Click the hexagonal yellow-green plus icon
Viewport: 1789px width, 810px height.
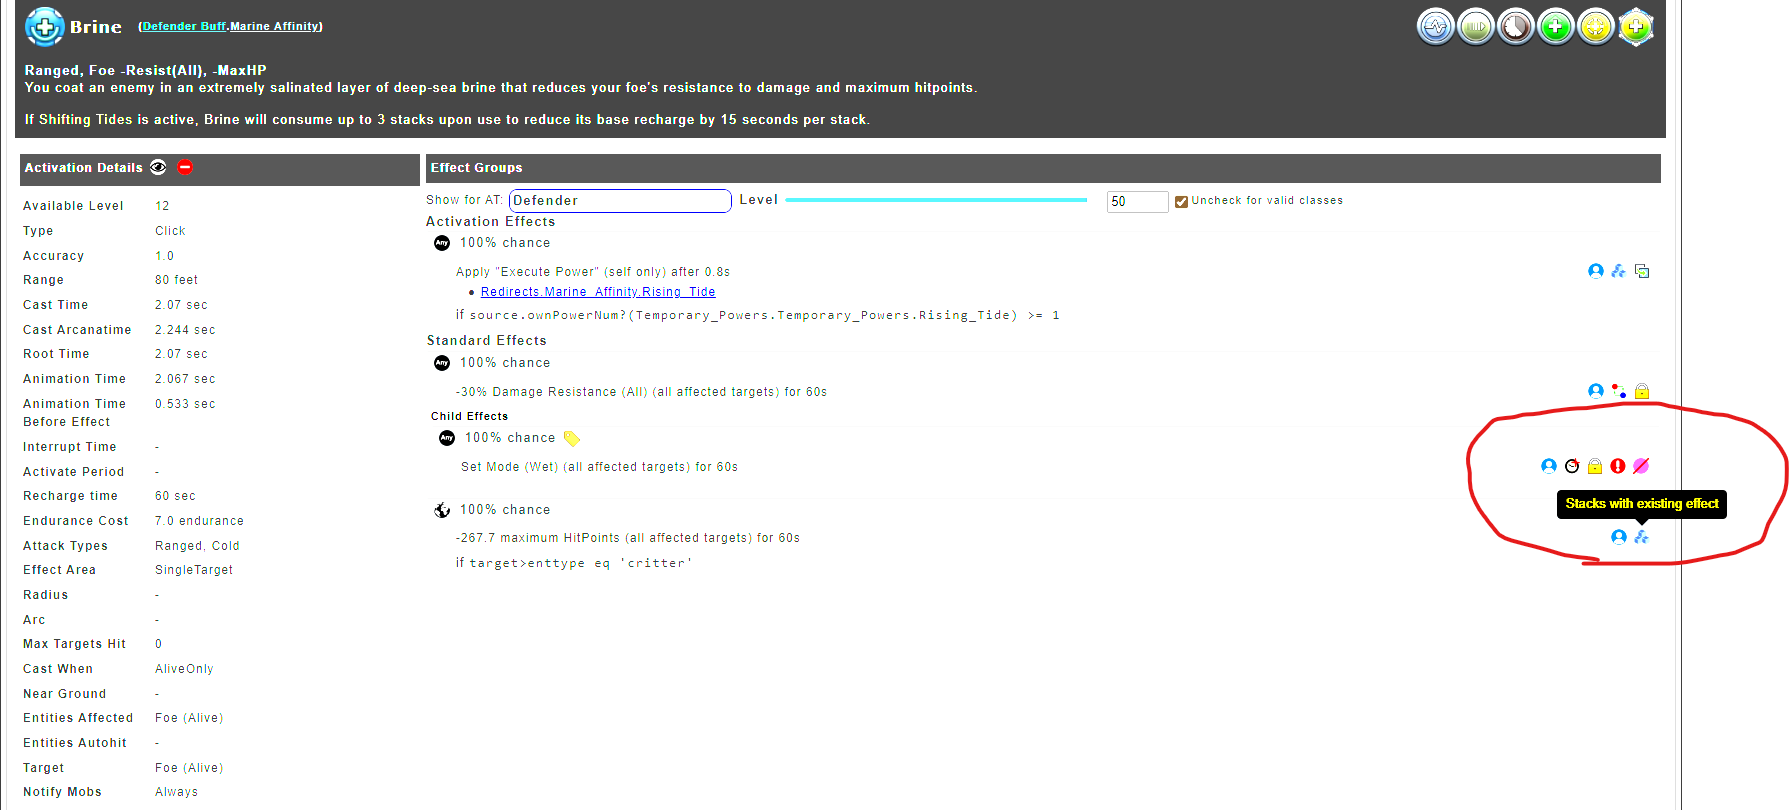coord(1636,27)
